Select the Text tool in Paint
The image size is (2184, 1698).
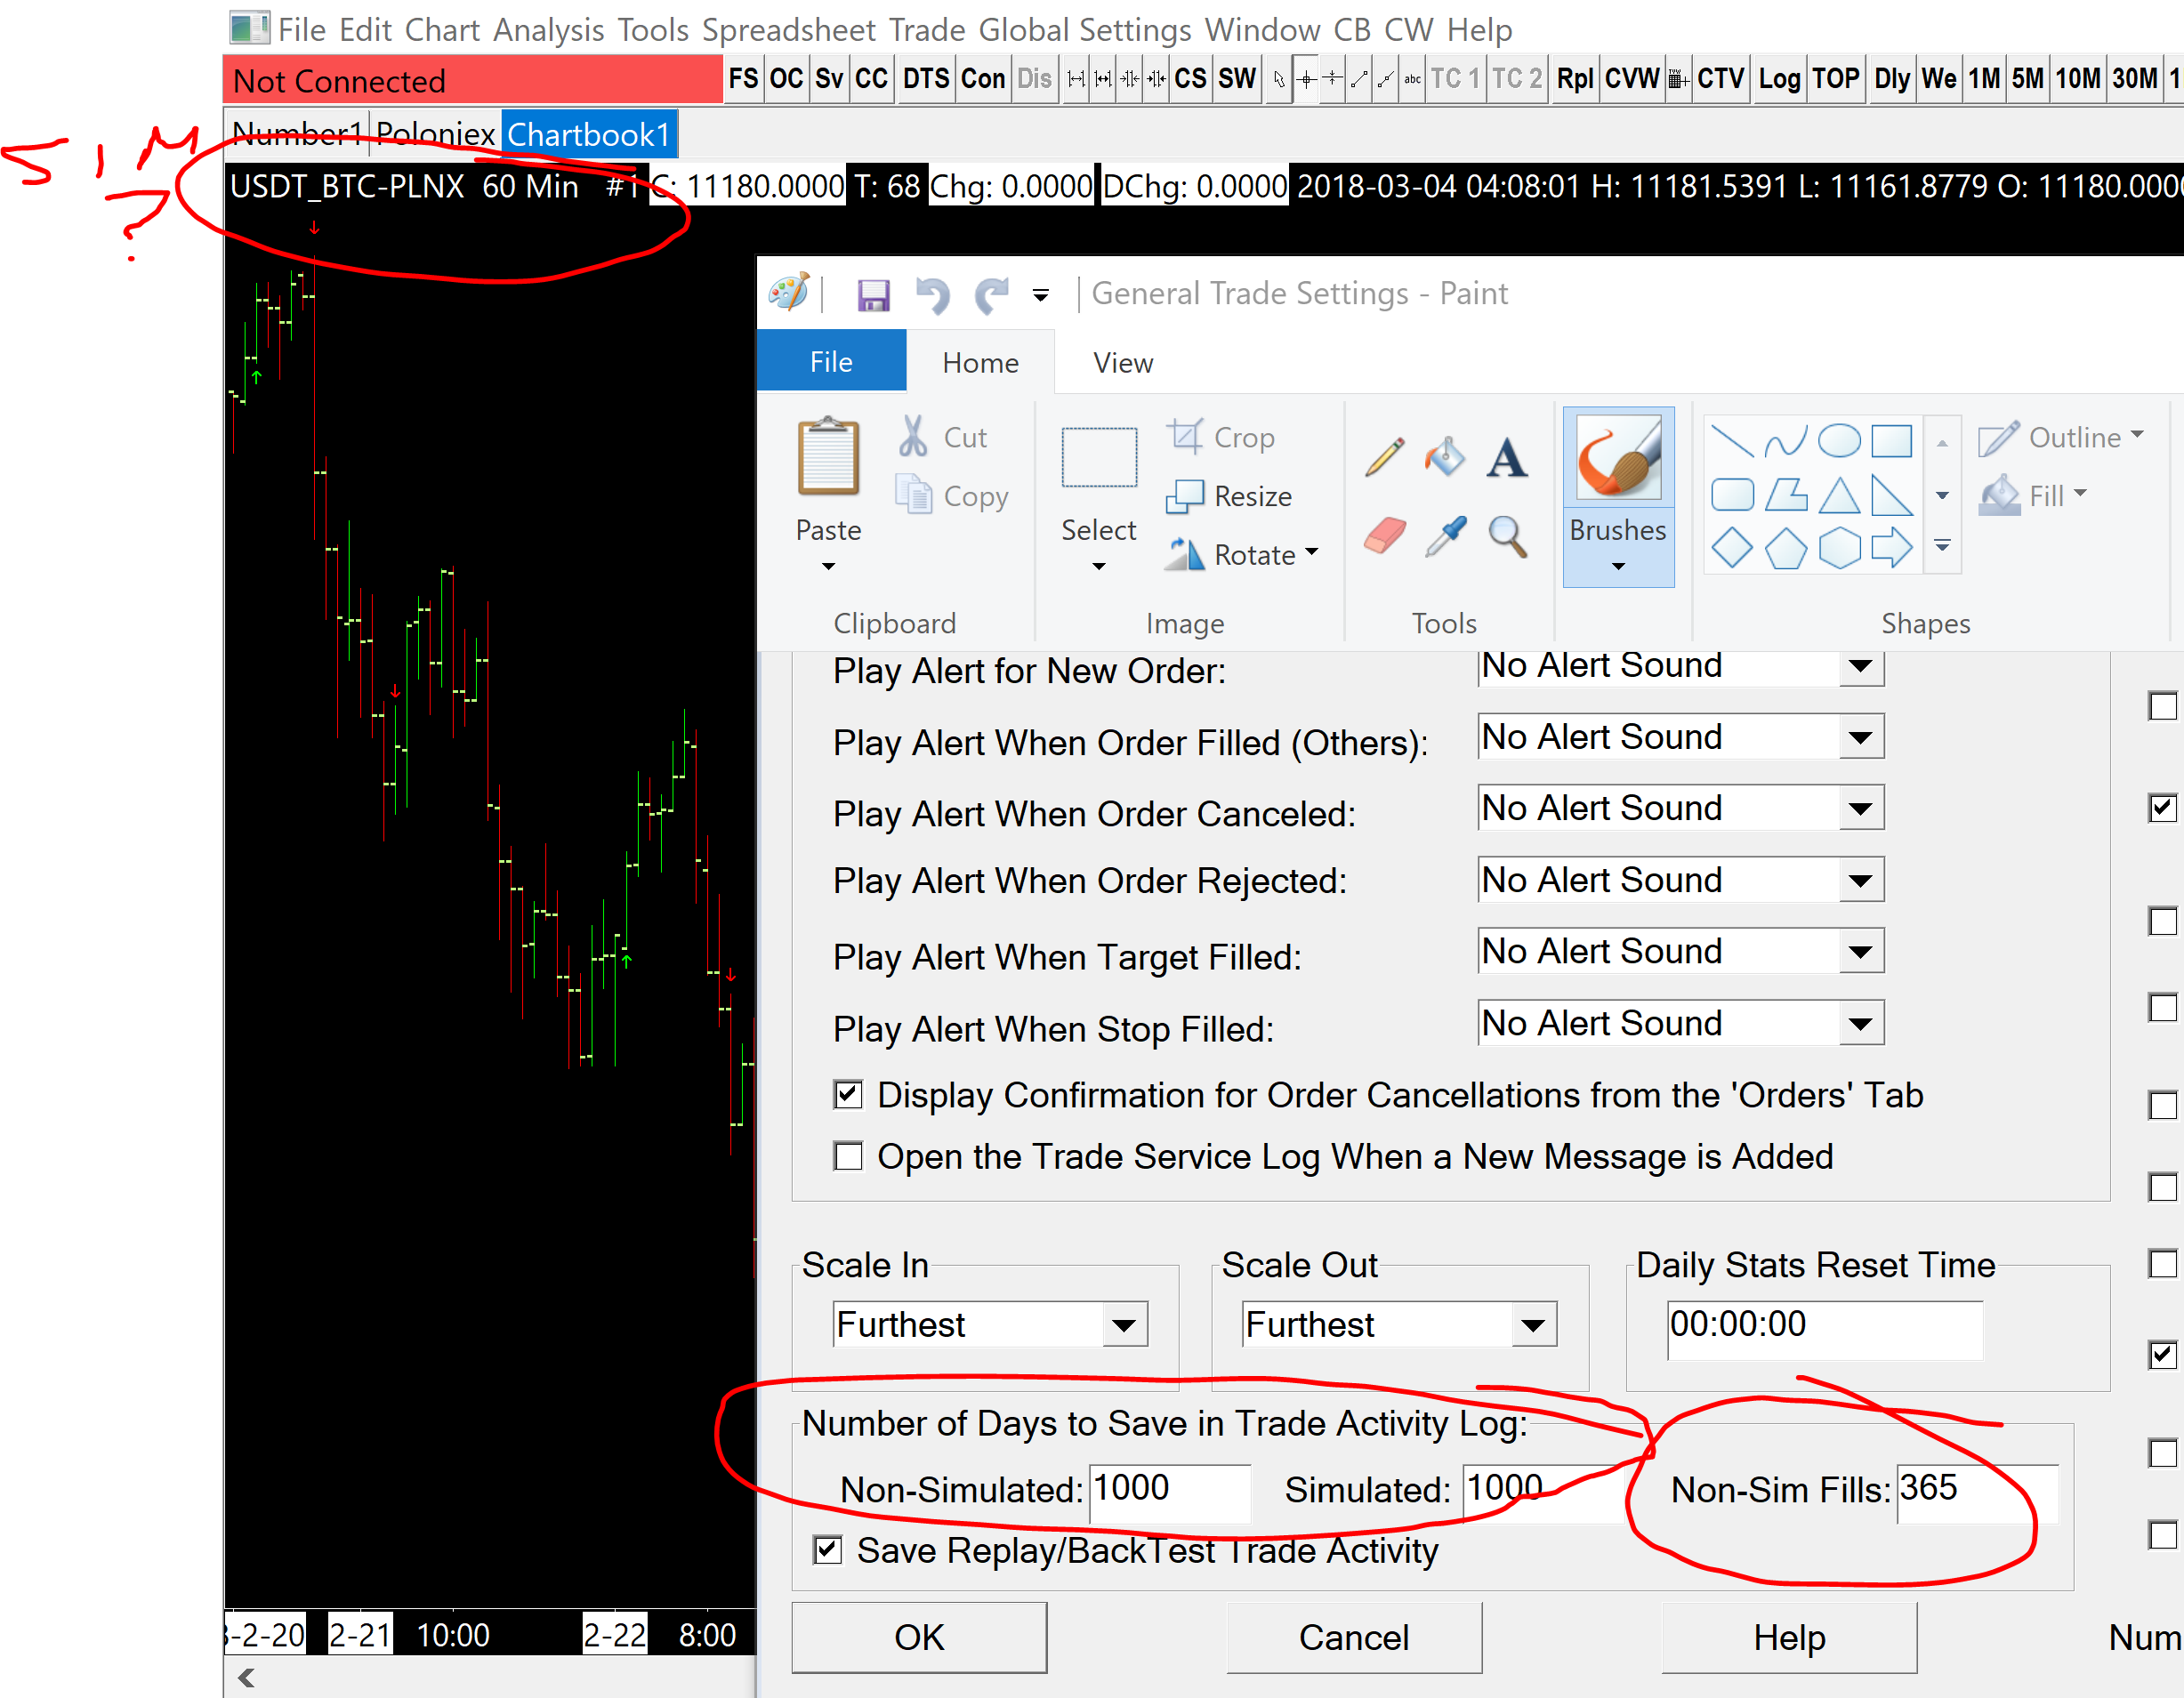(1506, 458)
